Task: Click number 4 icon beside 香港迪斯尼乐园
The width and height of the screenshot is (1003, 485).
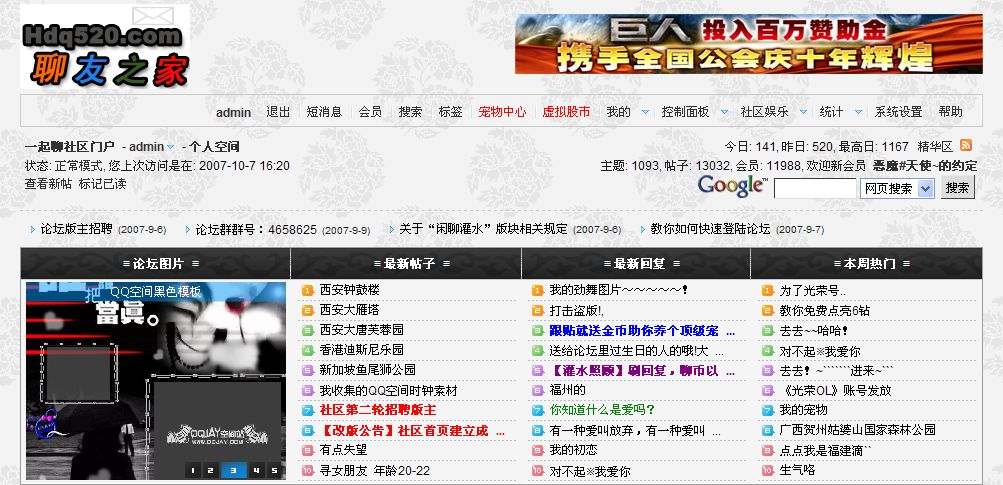Action: 307,350
